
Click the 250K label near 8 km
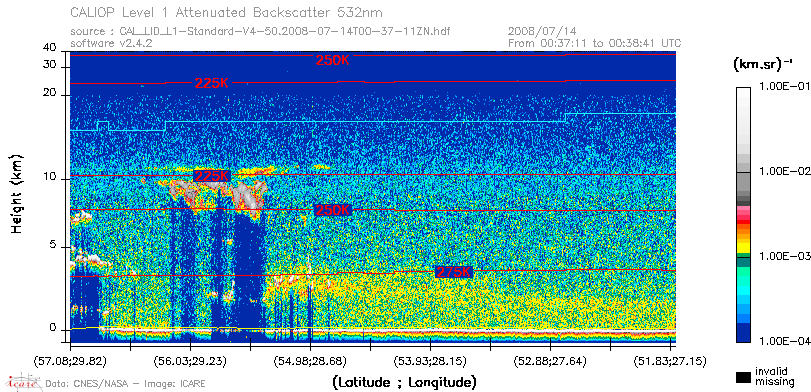click(x=333, y=210)
